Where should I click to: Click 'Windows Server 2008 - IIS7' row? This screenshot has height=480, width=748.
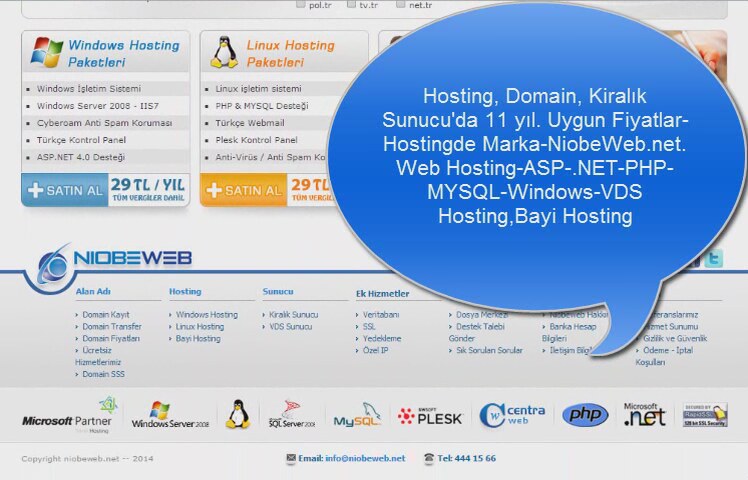click(x=105, y=106)
